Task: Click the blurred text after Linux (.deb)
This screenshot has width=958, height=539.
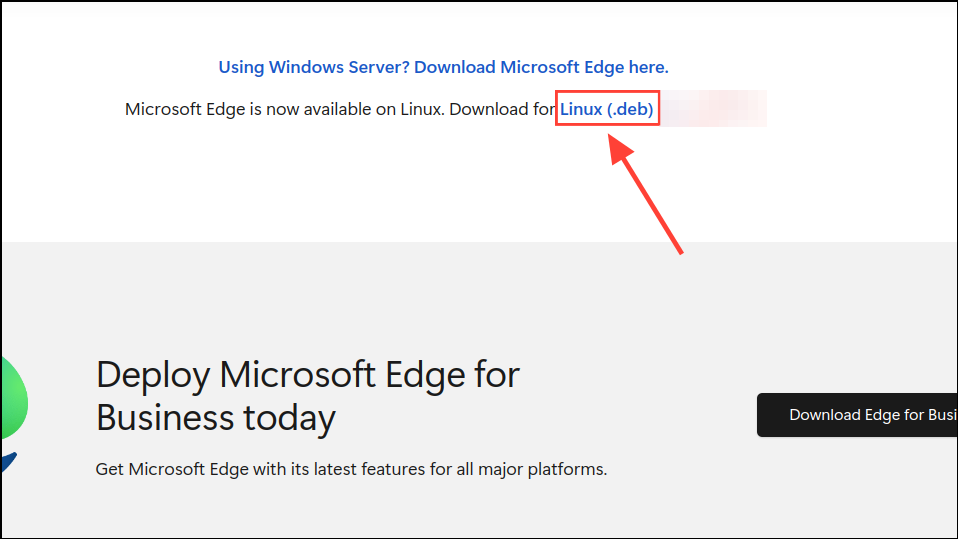Action: pos(715,109)
